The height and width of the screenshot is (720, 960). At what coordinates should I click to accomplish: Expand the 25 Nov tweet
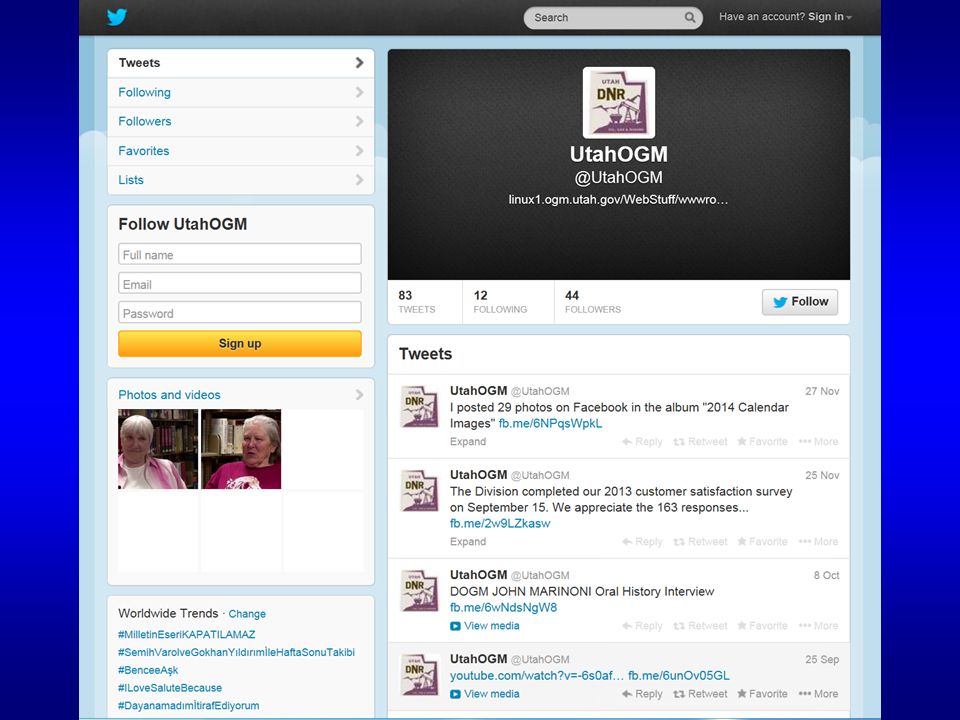tap(468, 541)
